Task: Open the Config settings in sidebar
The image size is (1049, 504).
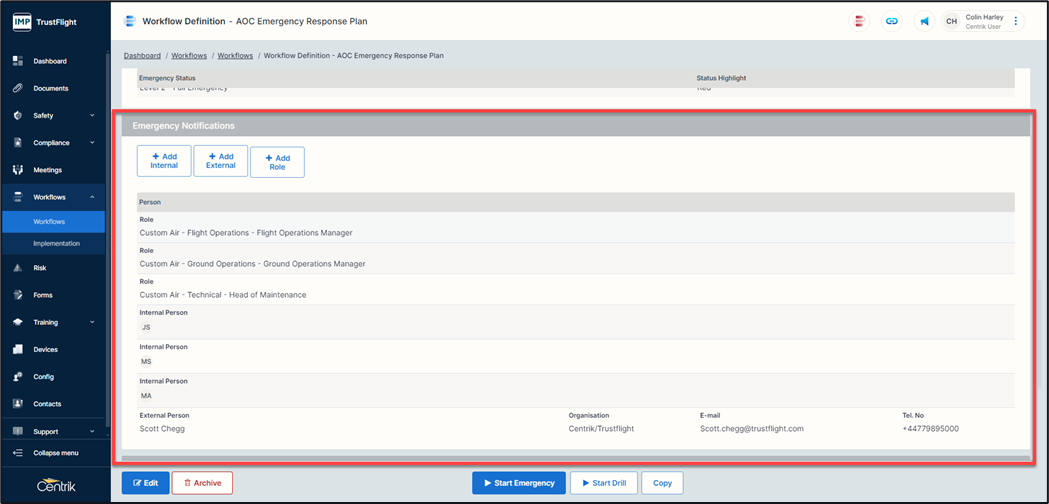Action: click(43, 377)
